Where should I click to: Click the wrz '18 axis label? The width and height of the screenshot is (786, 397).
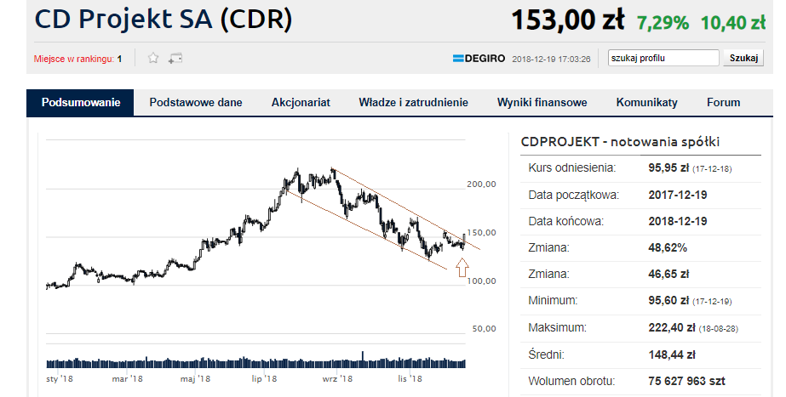(x=337, y=379)
